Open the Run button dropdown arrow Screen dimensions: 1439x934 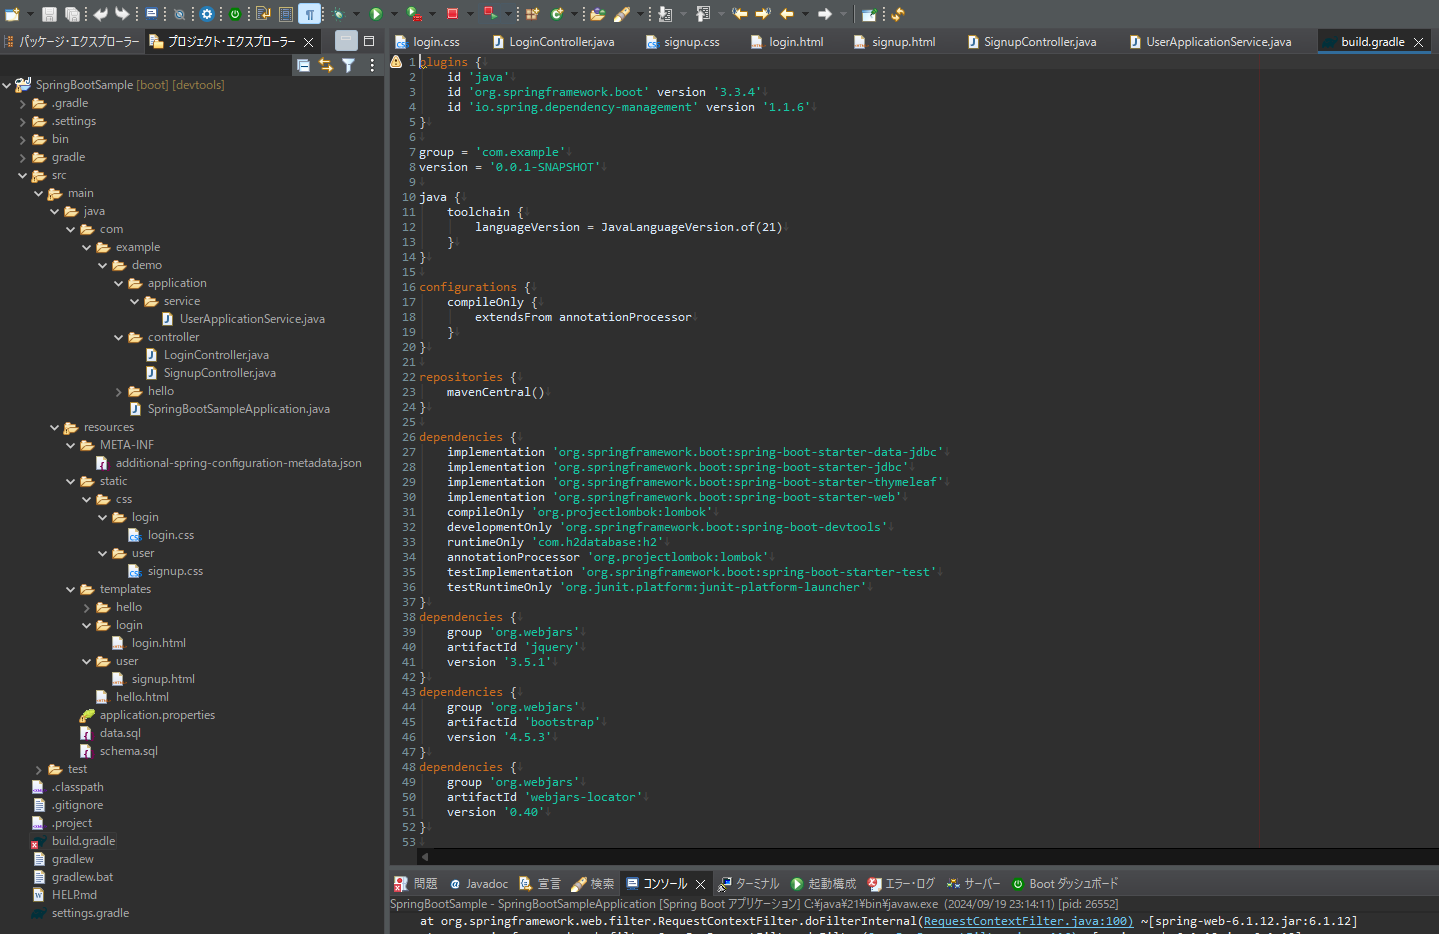(393, 14)
